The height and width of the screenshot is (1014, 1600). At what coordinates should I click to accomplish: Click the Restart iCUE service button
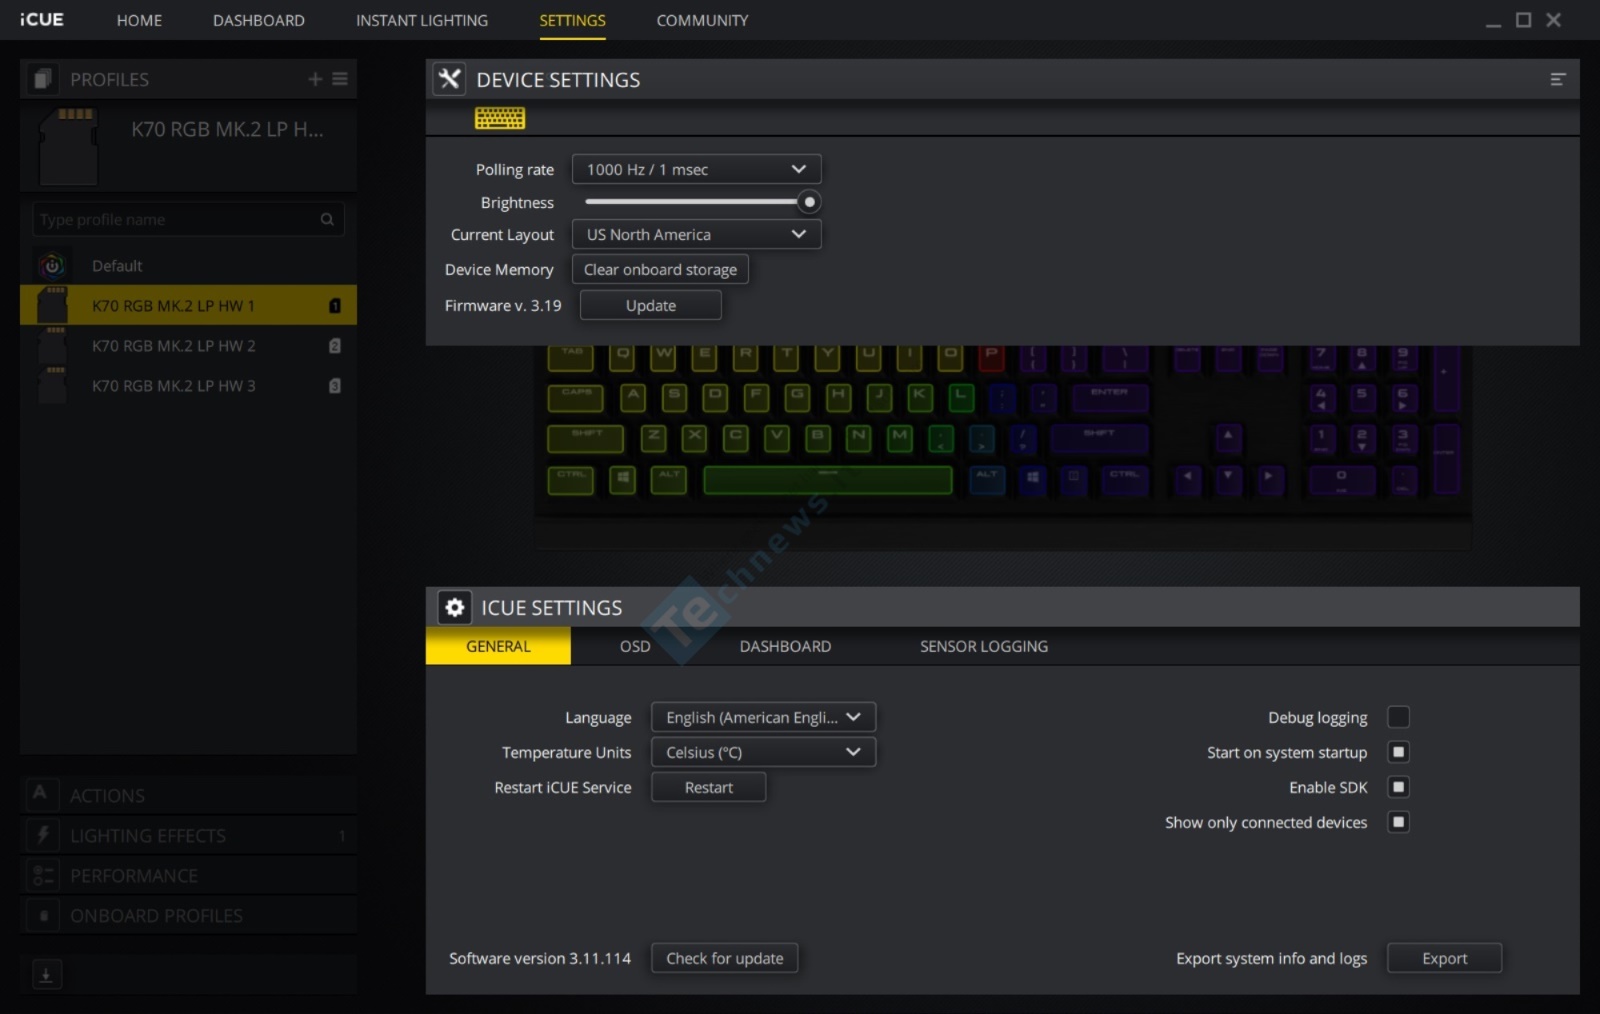[709, 787]
